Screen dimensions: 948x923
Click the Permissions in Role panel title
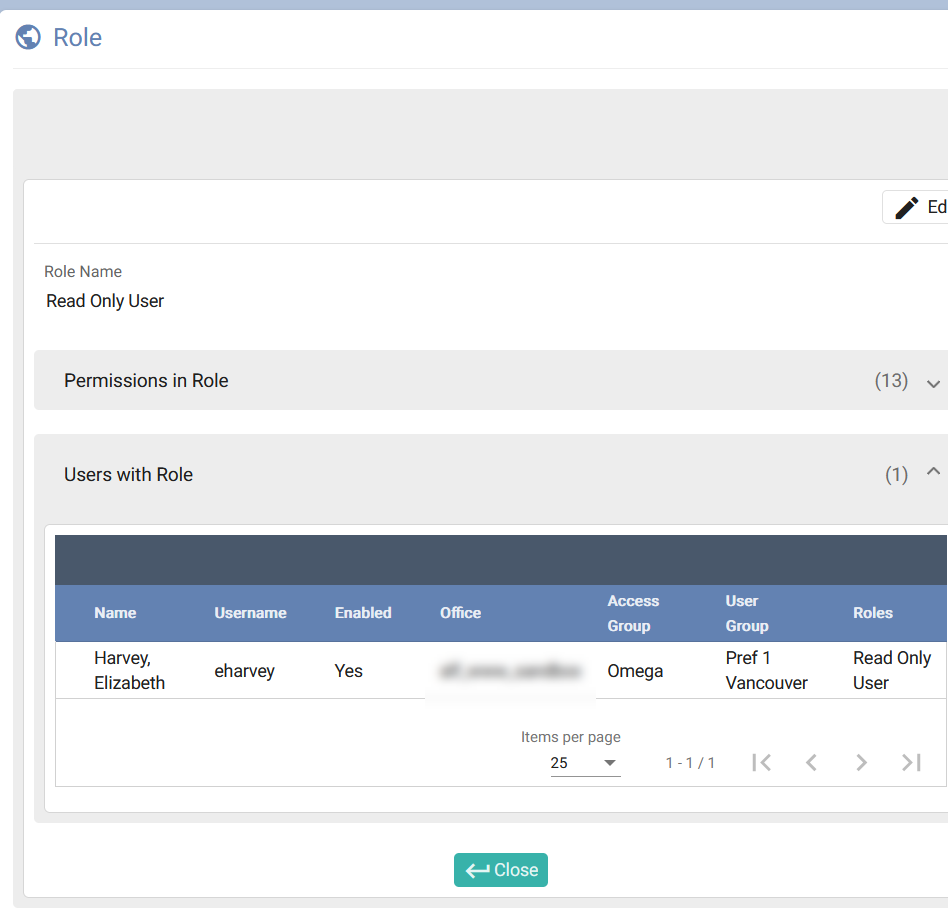coord(146,381)
